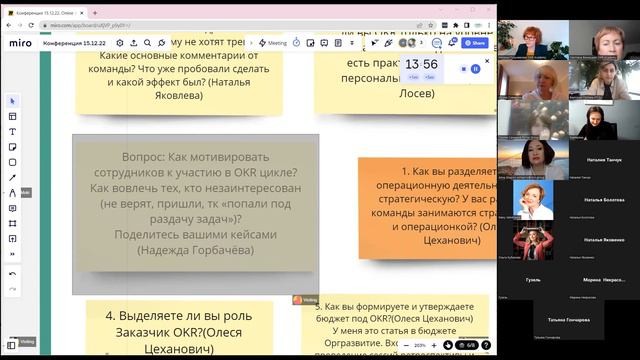This screenshot has height=360, width=640.
Task: Open the notes panel icon
Action: [338, 43]
